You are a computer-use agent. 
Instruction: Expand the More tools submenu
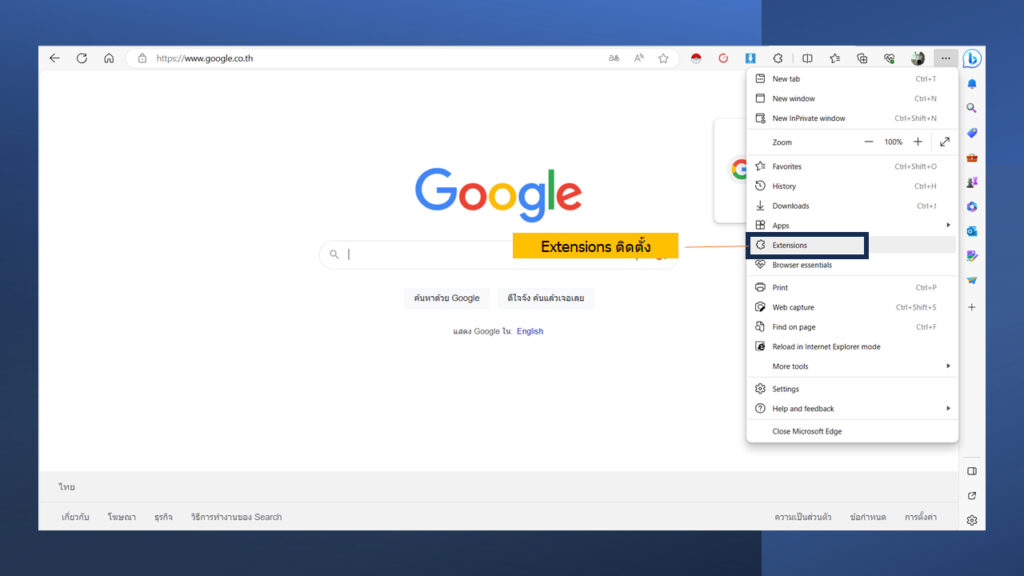pos(852,366)
